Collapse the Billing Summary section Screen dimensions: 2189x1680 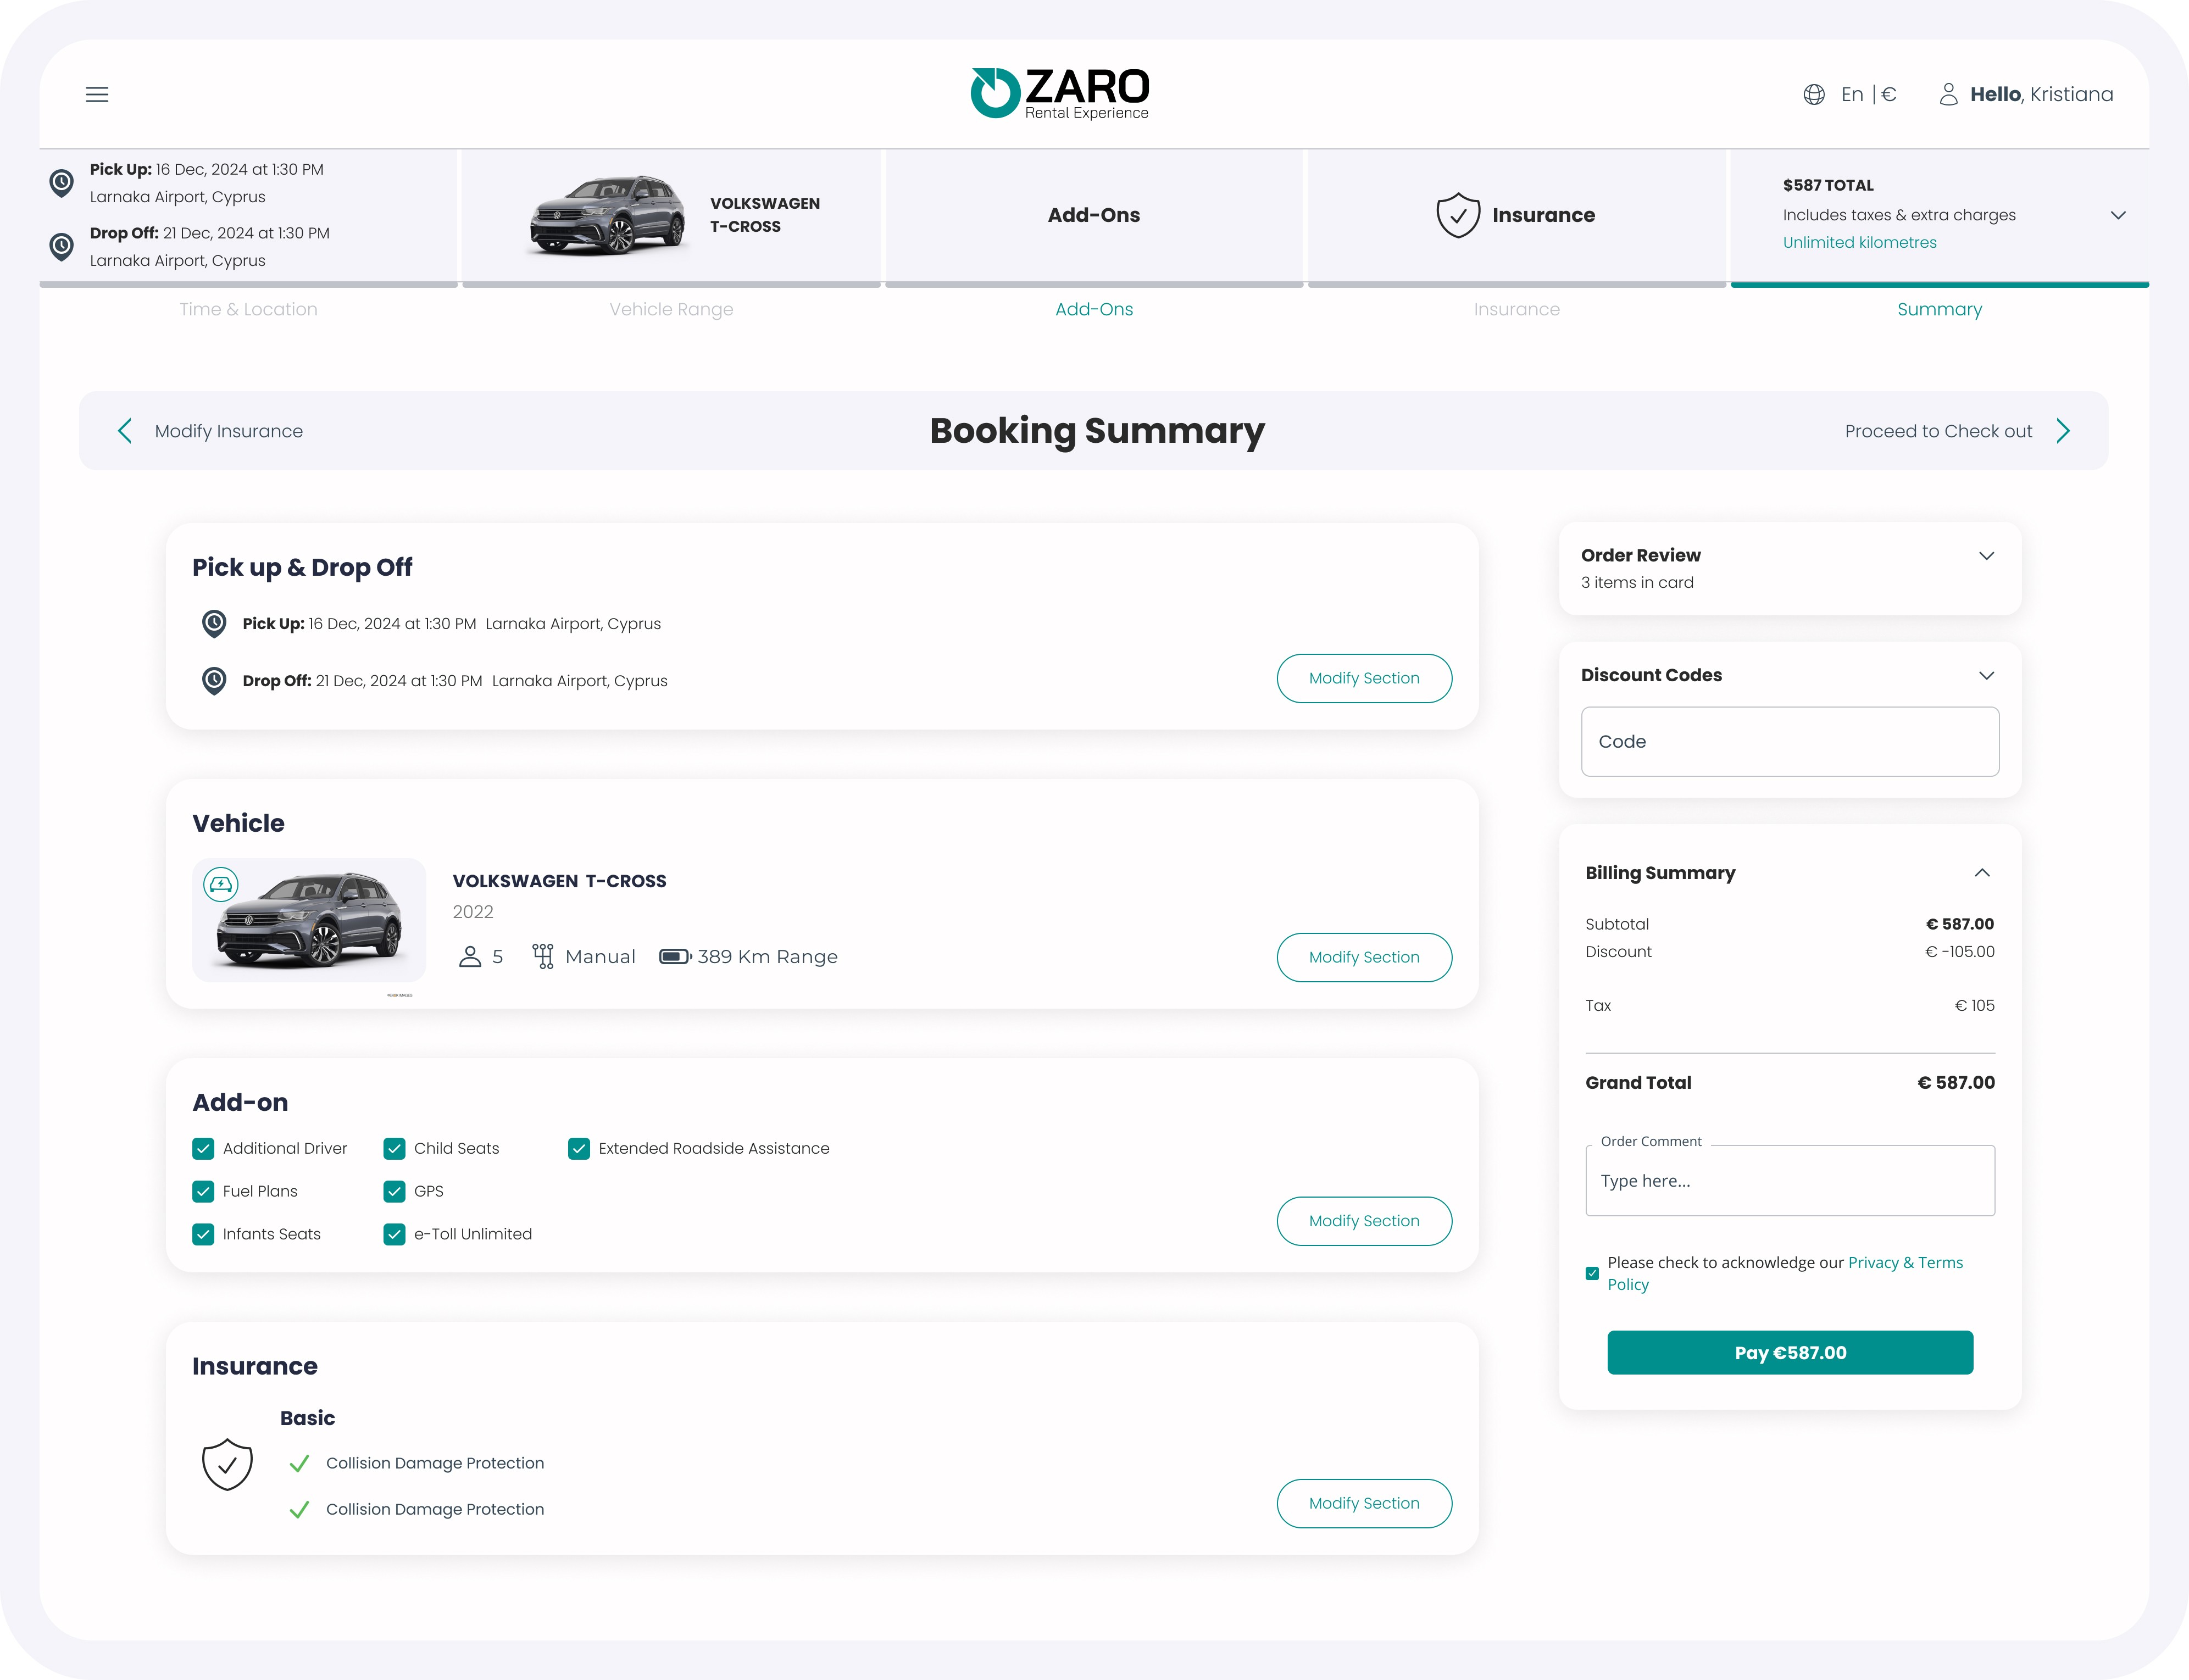(x=1981, y=873)
